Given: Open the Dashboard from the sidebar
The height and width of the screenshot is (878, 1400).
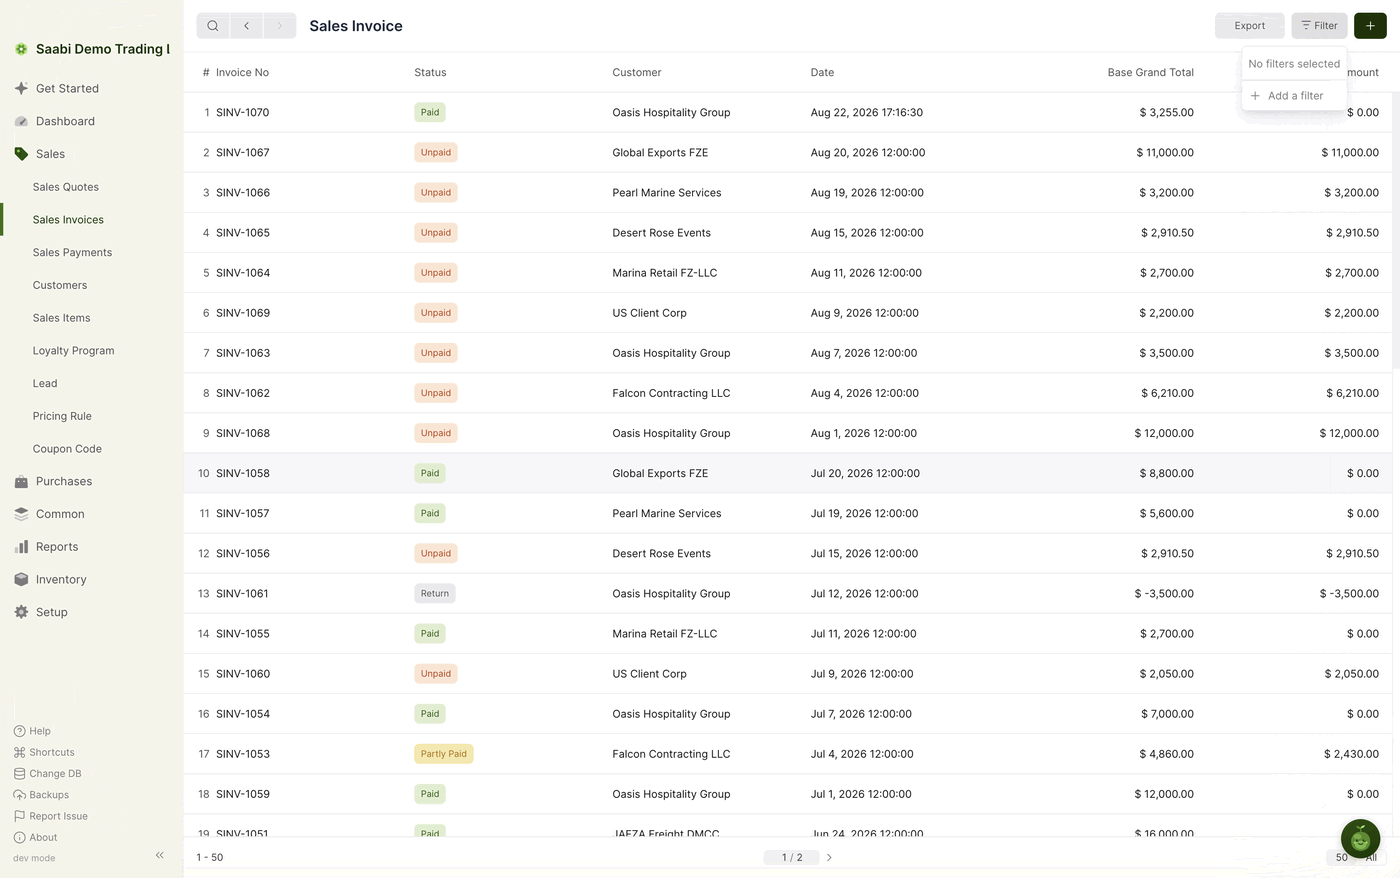Looking at the screenshot, I should click(x=65, y=121).
